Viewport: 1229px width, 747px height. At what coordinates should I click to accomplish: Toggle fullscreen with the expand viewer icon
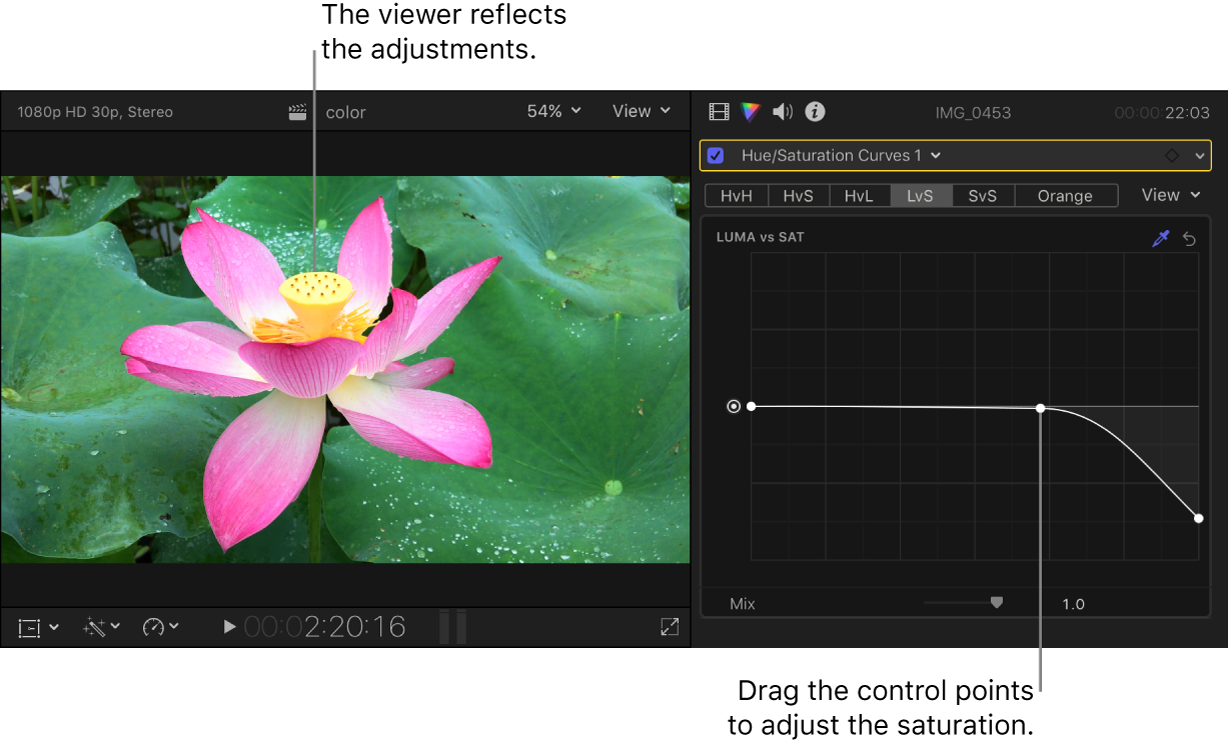coord(669,627)
